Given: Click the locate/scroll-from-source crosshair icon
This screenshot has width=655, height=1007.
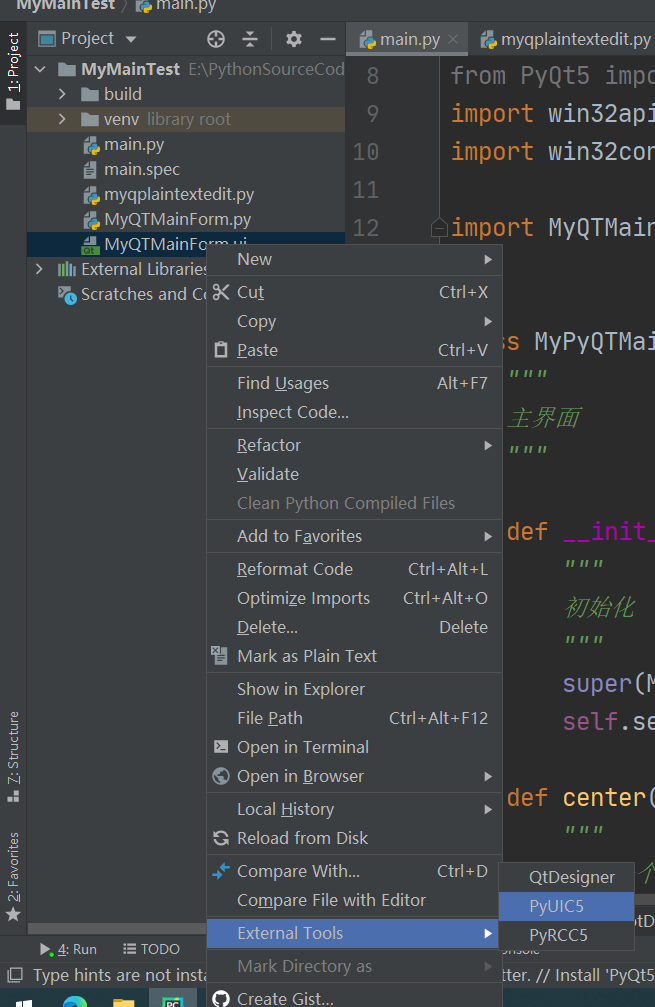Looking at the screenshot, I should 216,39.
